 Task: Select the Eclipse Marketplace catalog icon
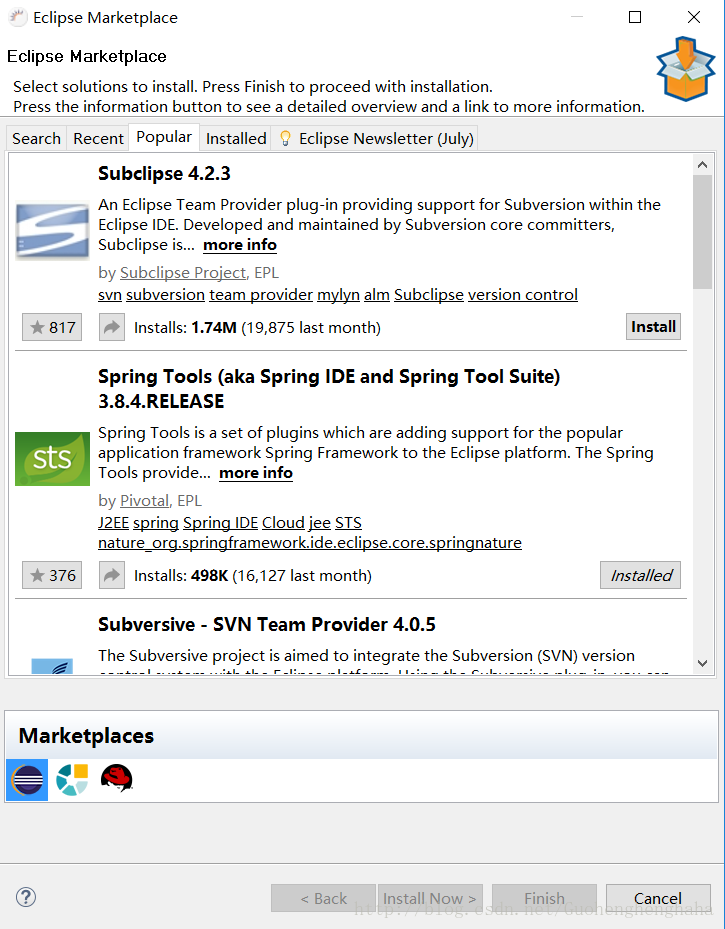click(27, 780)
